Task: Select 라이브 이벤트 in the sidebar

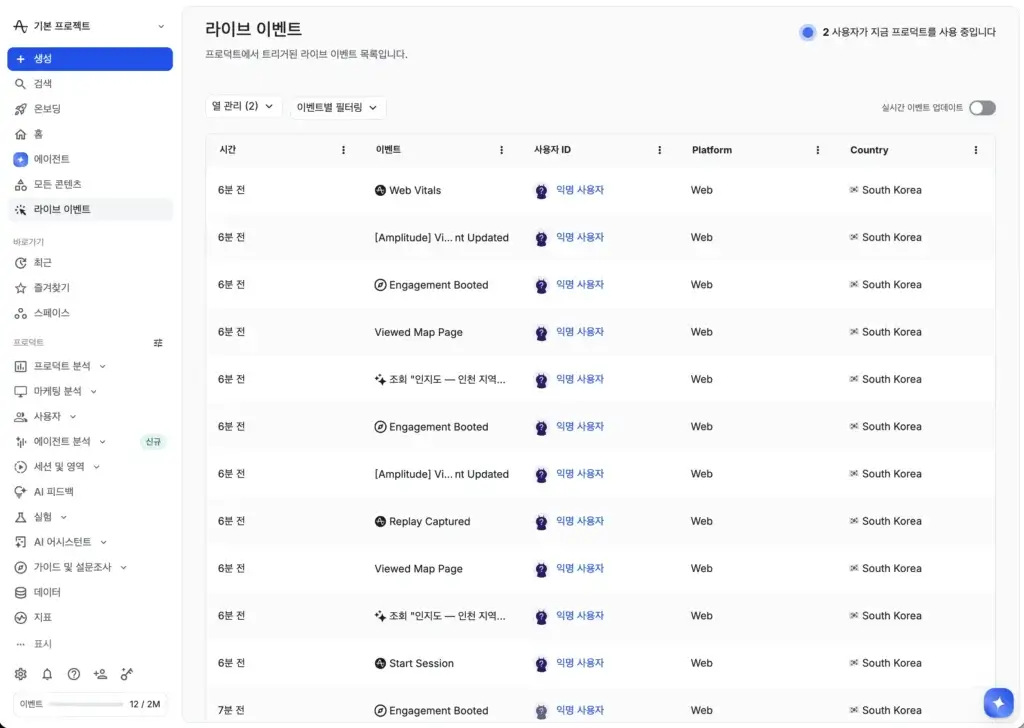Action: coord(89,210)
